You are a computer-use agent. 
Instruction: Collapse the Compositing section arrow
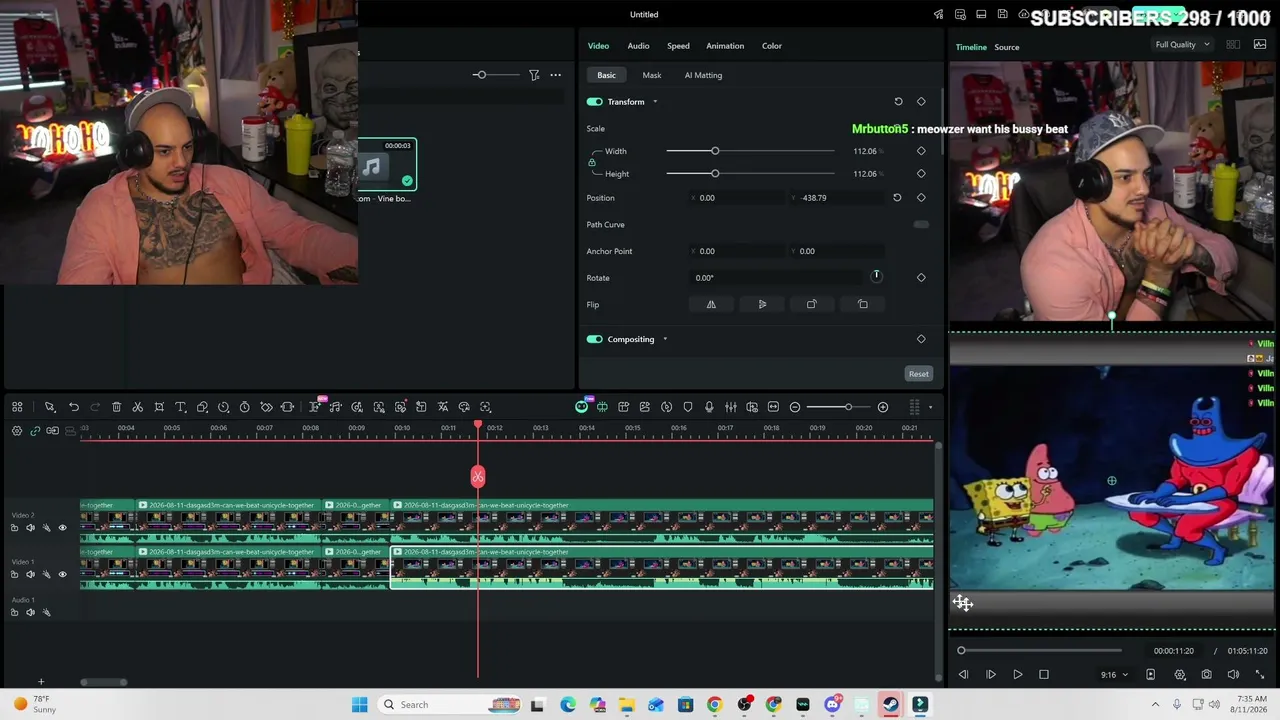point(665,339)
